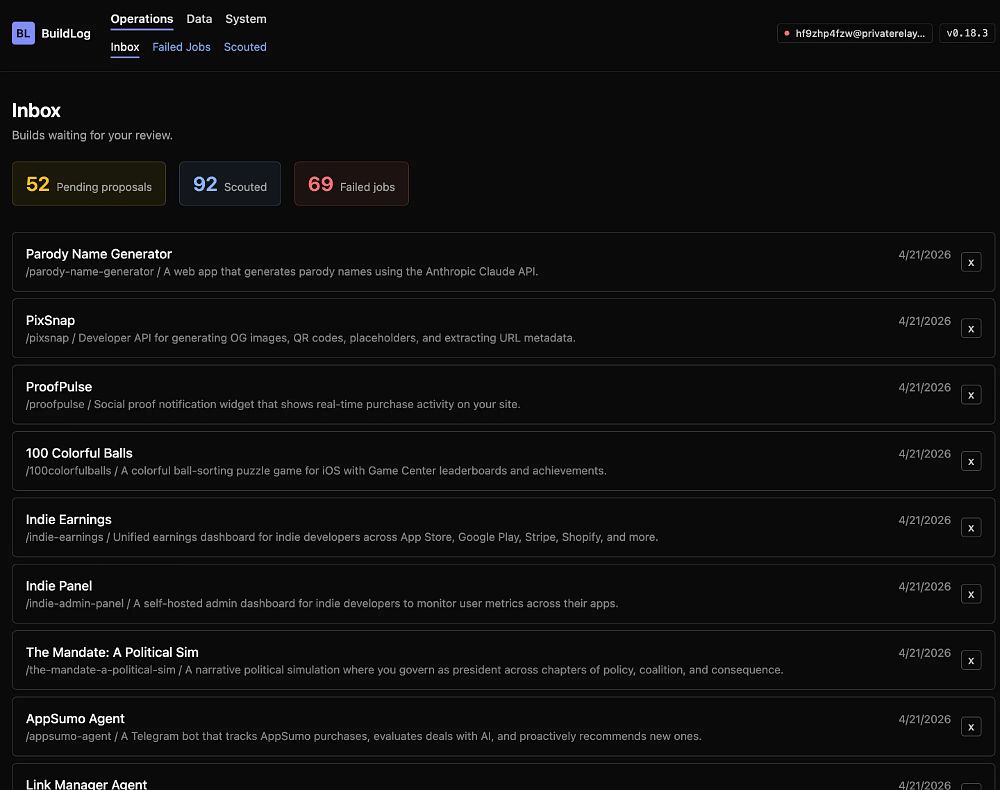Open the 52 Pending proposals card
The image size is (1000, 790).
pos(89,184)
